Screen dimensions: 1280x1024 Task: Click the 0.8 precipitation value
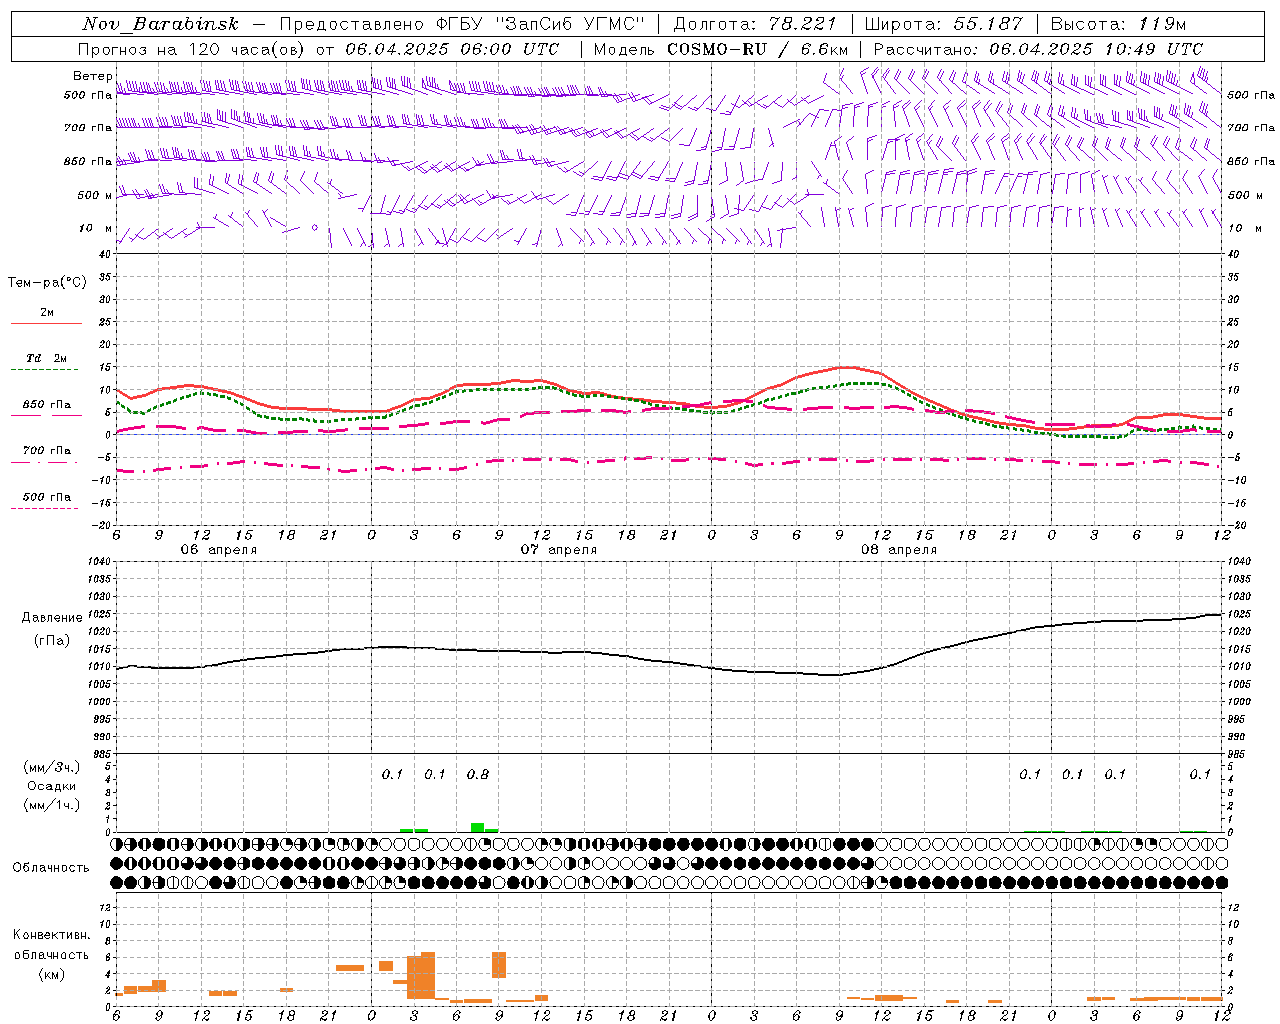[x=478, y=774]
